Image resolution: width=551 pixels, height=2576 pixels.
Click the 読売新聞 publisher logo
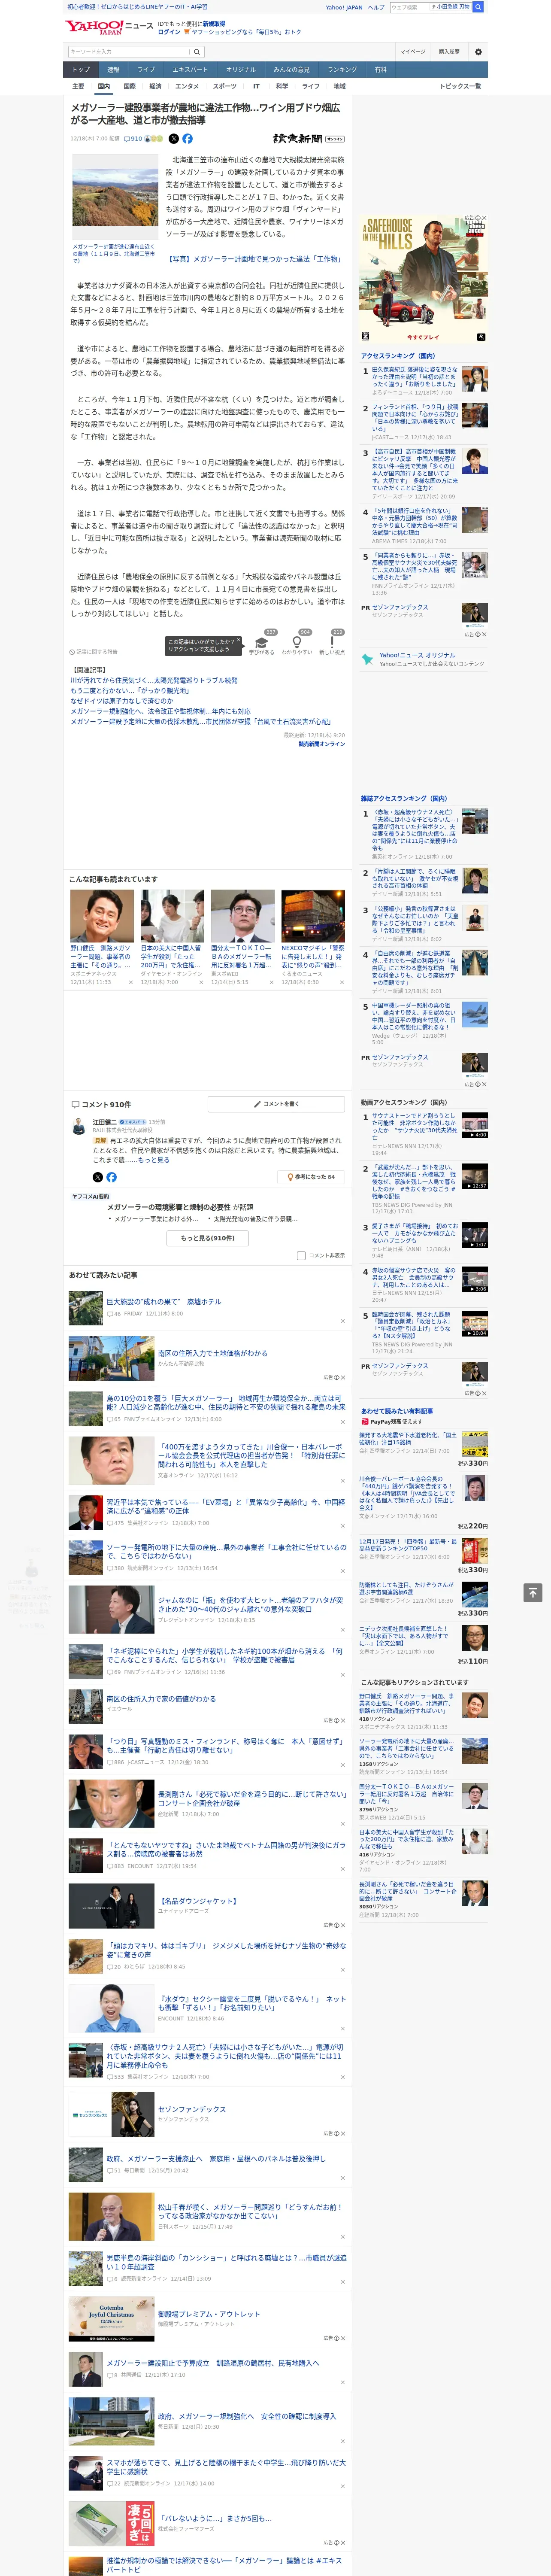[x=308, y=139]
